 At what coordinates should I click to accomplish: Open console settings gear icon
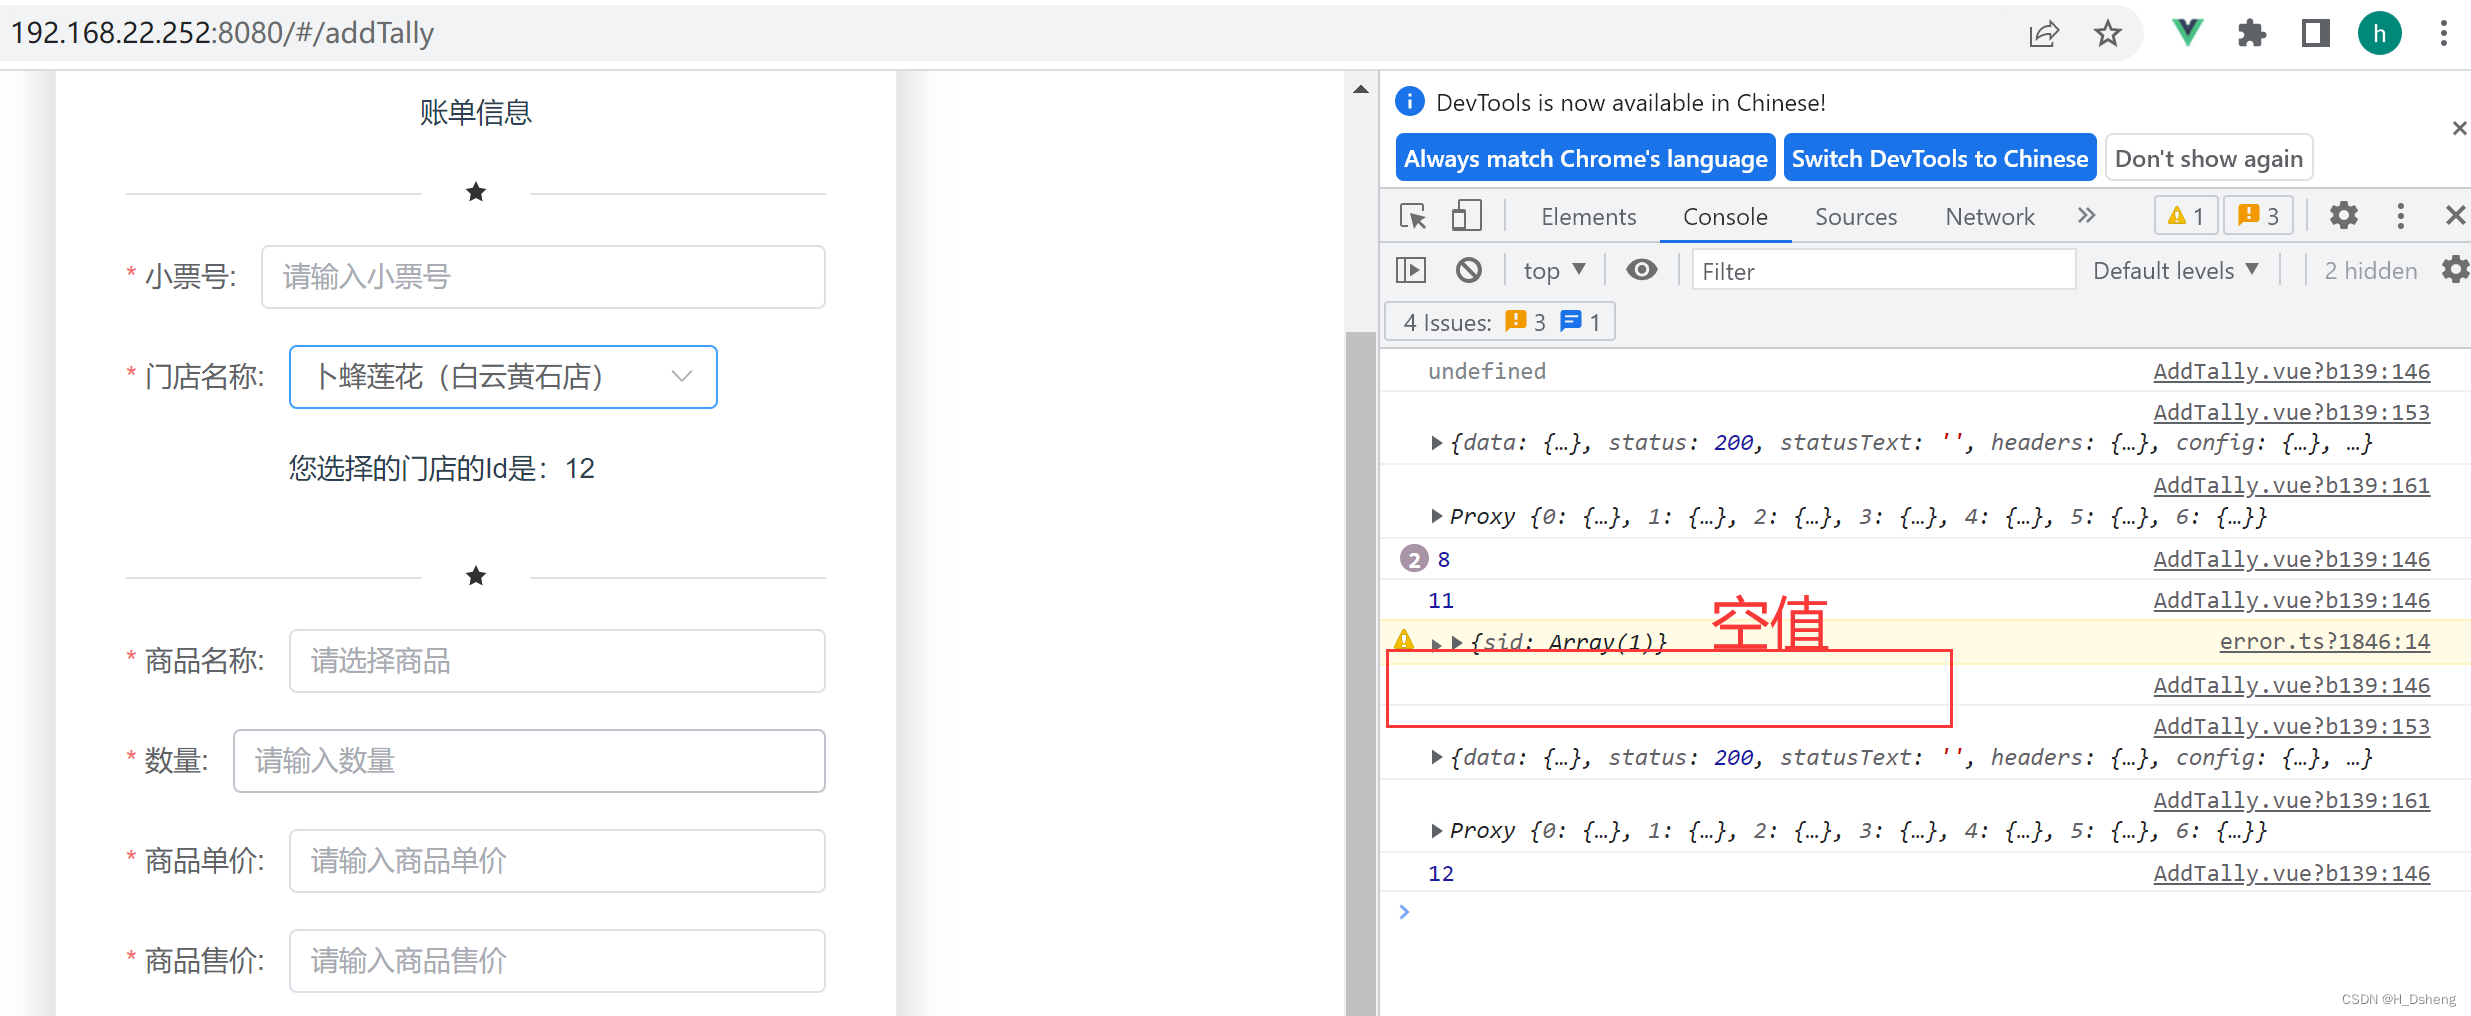point(2456,270)
